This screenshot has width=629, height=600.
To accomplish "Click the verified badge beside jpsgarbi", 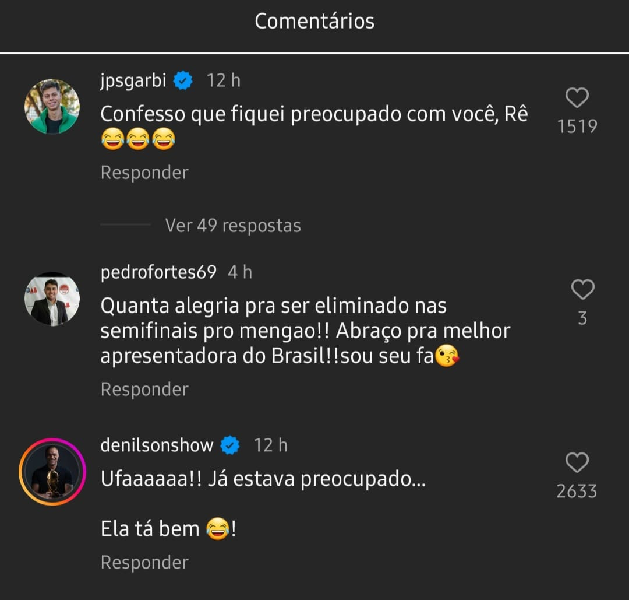I will (184, 80).
